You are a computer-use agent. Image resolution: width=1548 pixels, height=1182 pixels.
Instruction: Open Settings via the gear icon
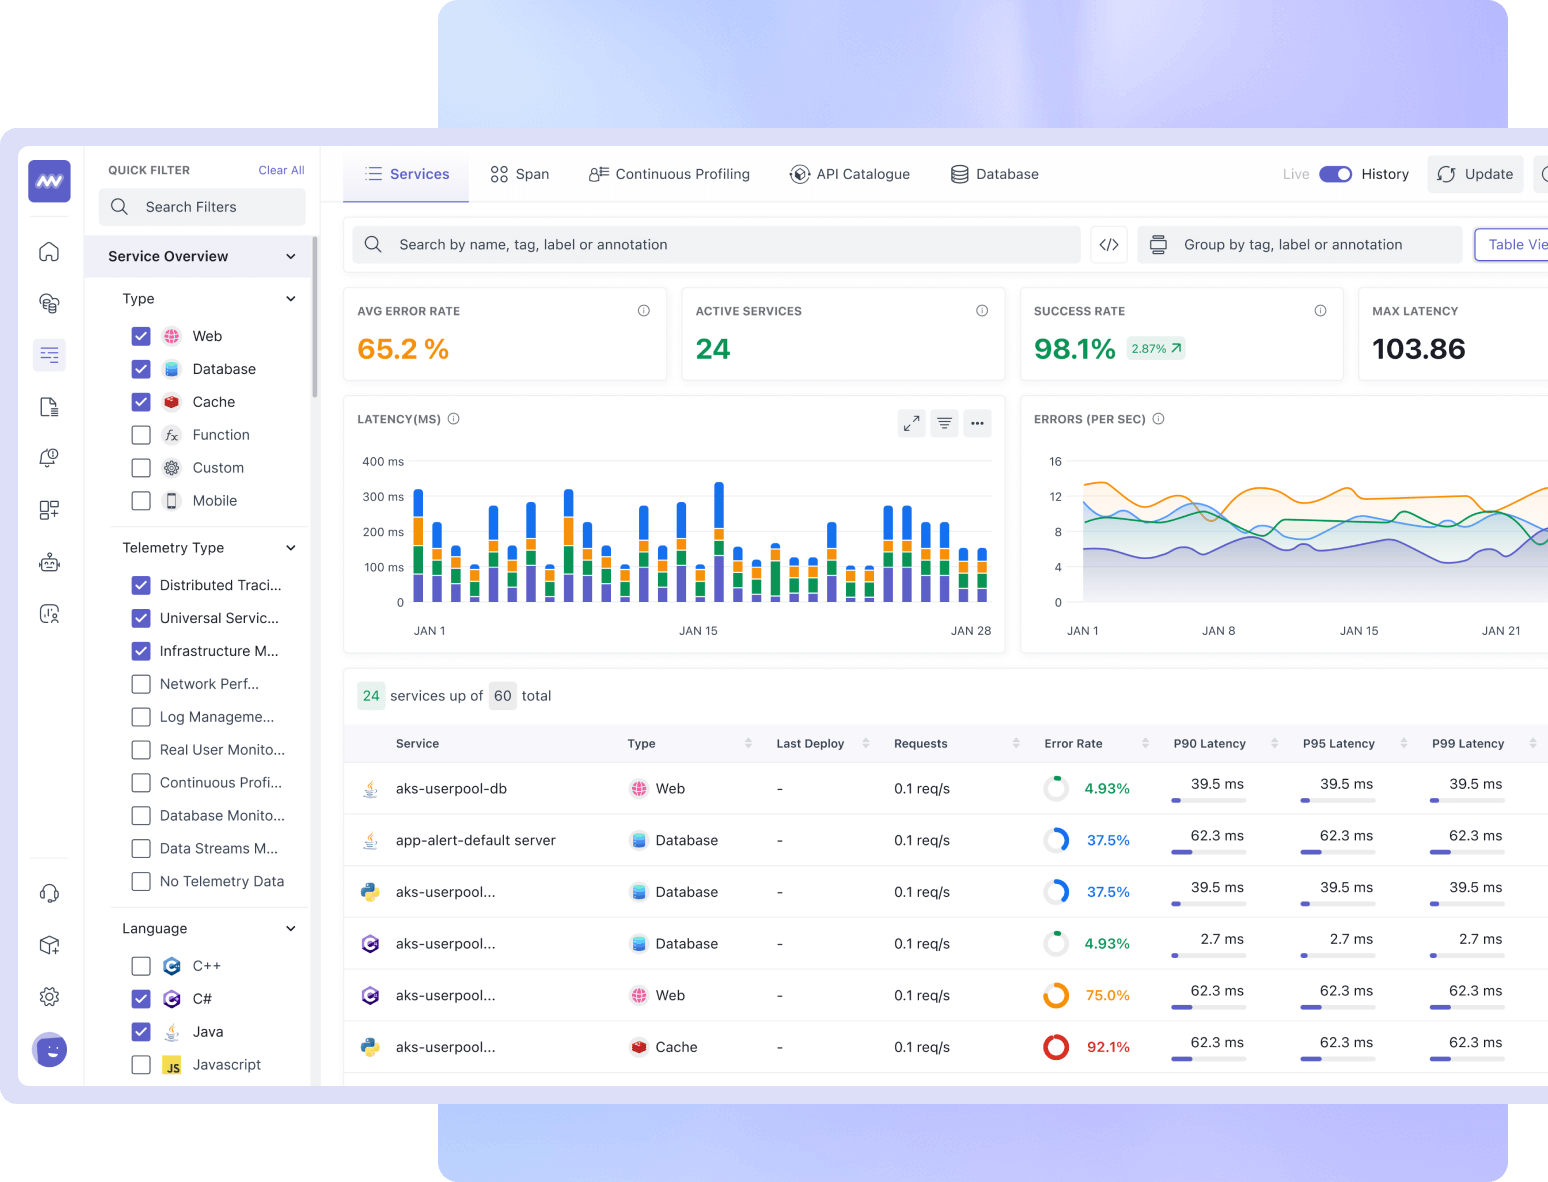click(x=48, y=996)
